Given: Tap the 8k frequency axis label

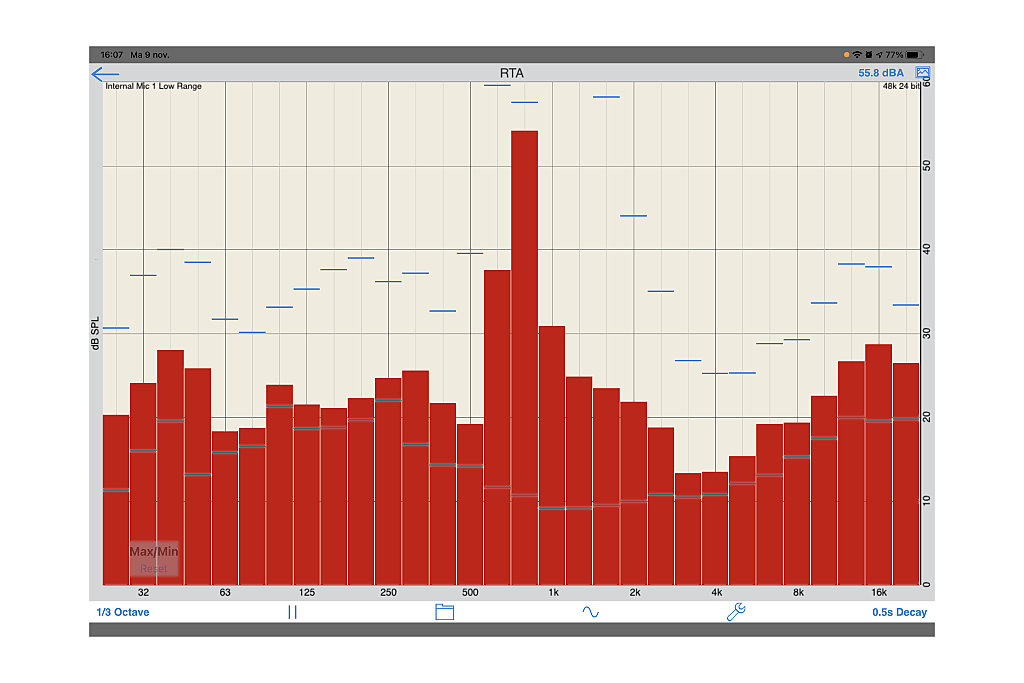Looking at the screenshot, I should [798, 592].
